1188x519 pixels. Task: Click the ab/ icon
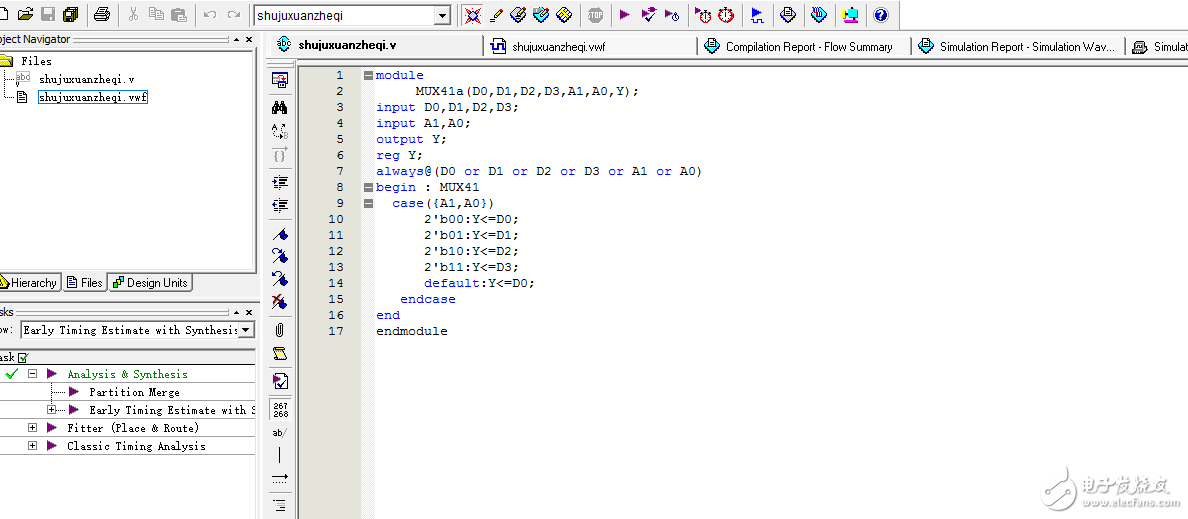(280, 433)
